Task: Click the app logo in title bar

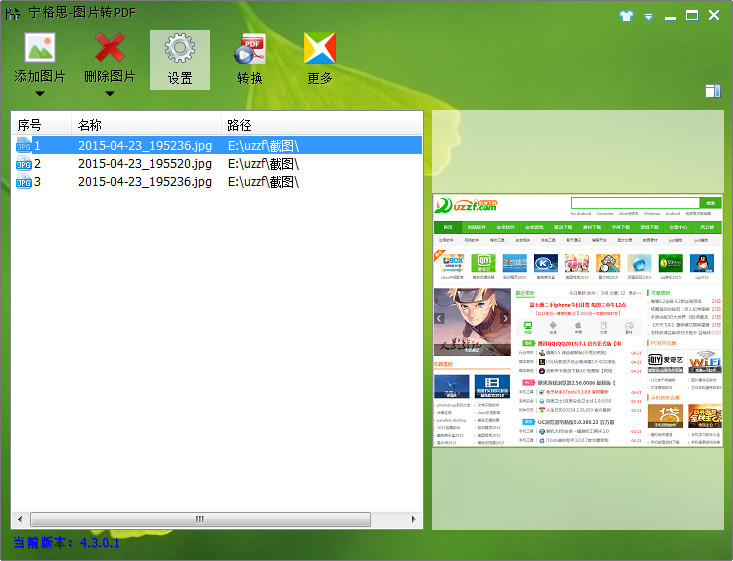Action: coord(14,15)
